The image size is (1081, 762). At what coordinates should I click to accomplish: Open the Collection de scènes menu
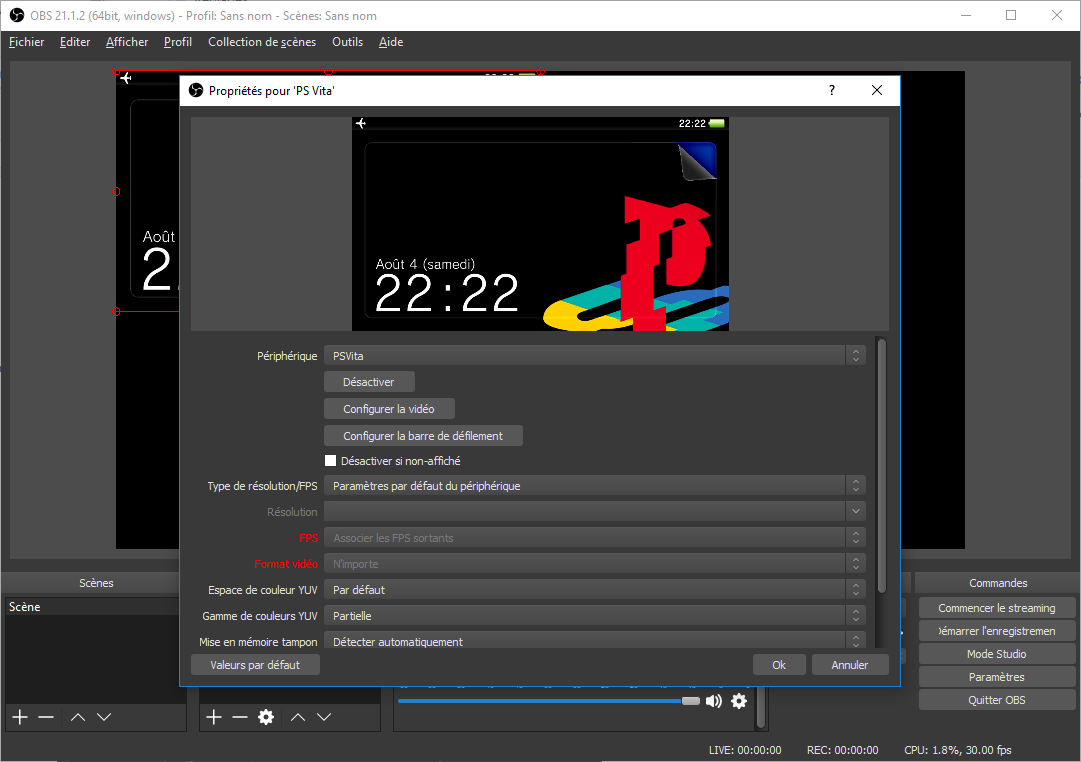tap(262, 42)
